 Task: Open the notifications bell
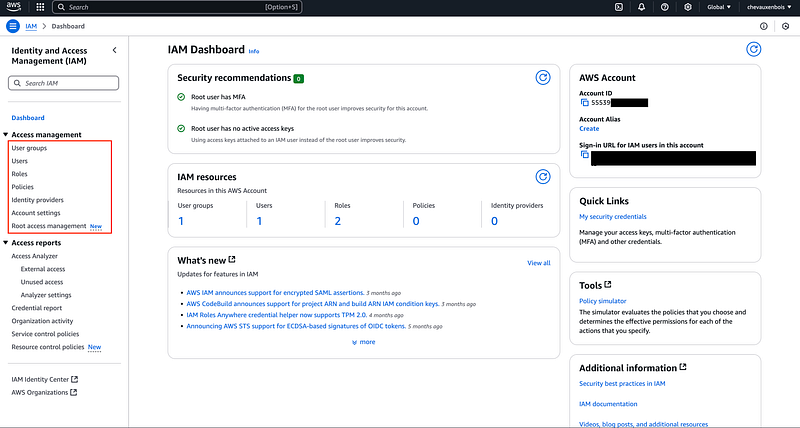[x=641, y=7]
